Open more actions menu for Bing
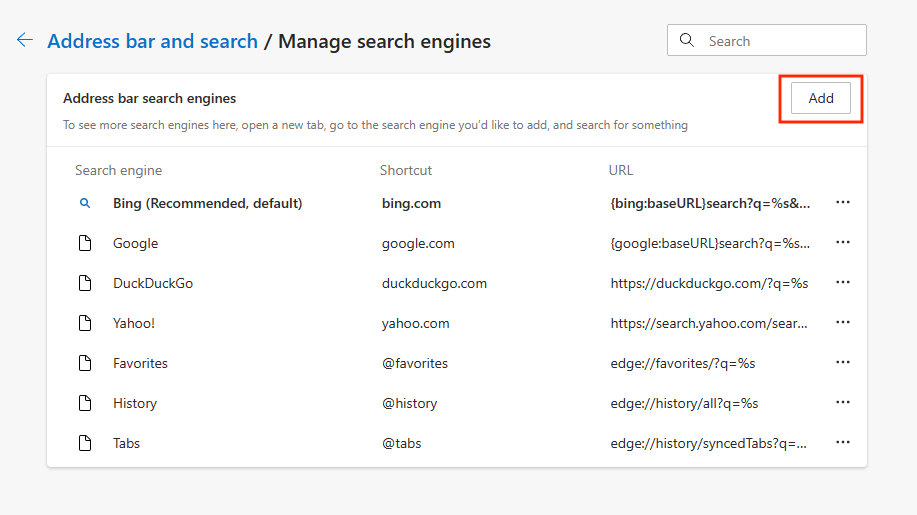Image resolution: width=917 pixels, height=515 pixels. coord(843,203)
